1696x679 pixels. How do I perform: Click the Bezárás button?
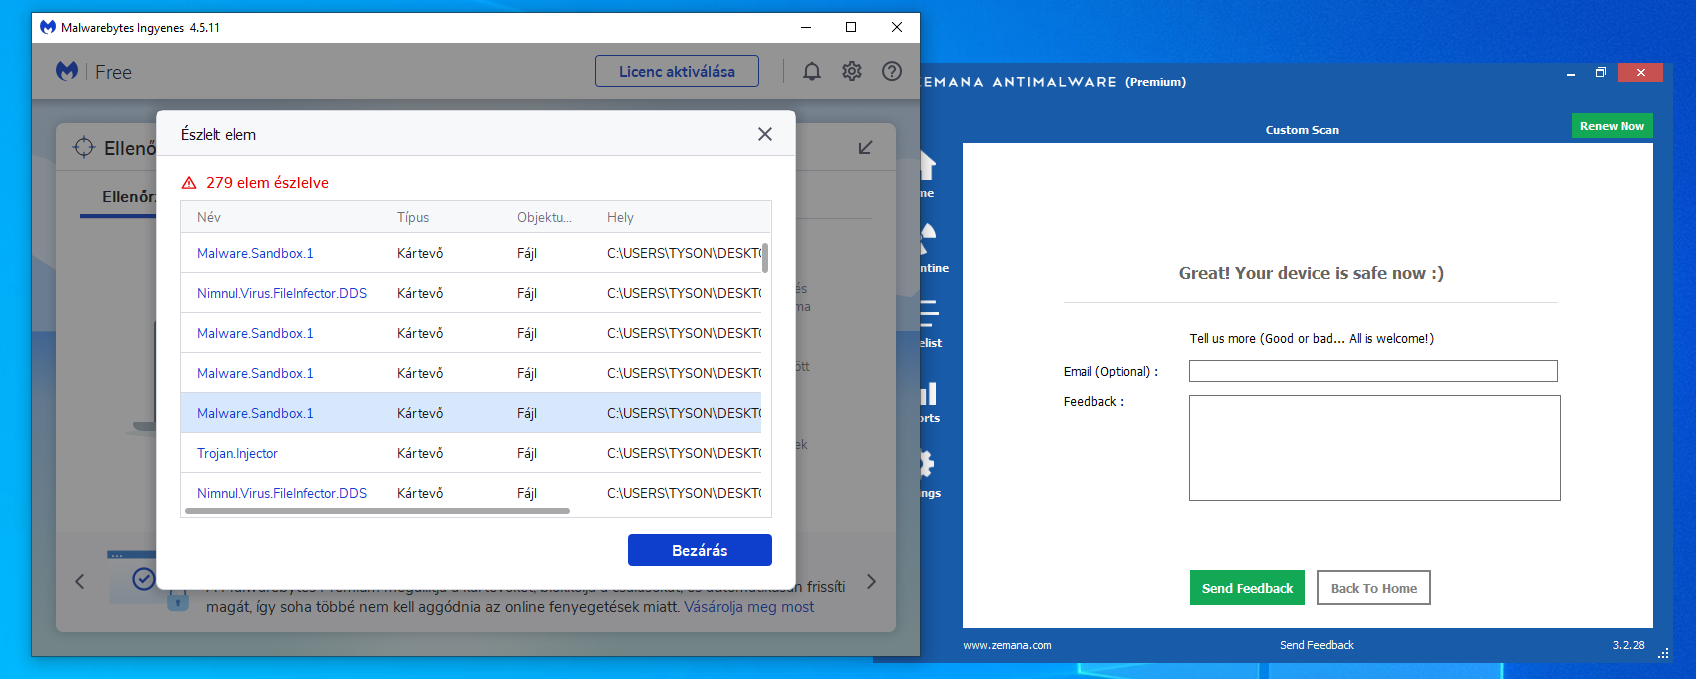[x=700, y=550]
